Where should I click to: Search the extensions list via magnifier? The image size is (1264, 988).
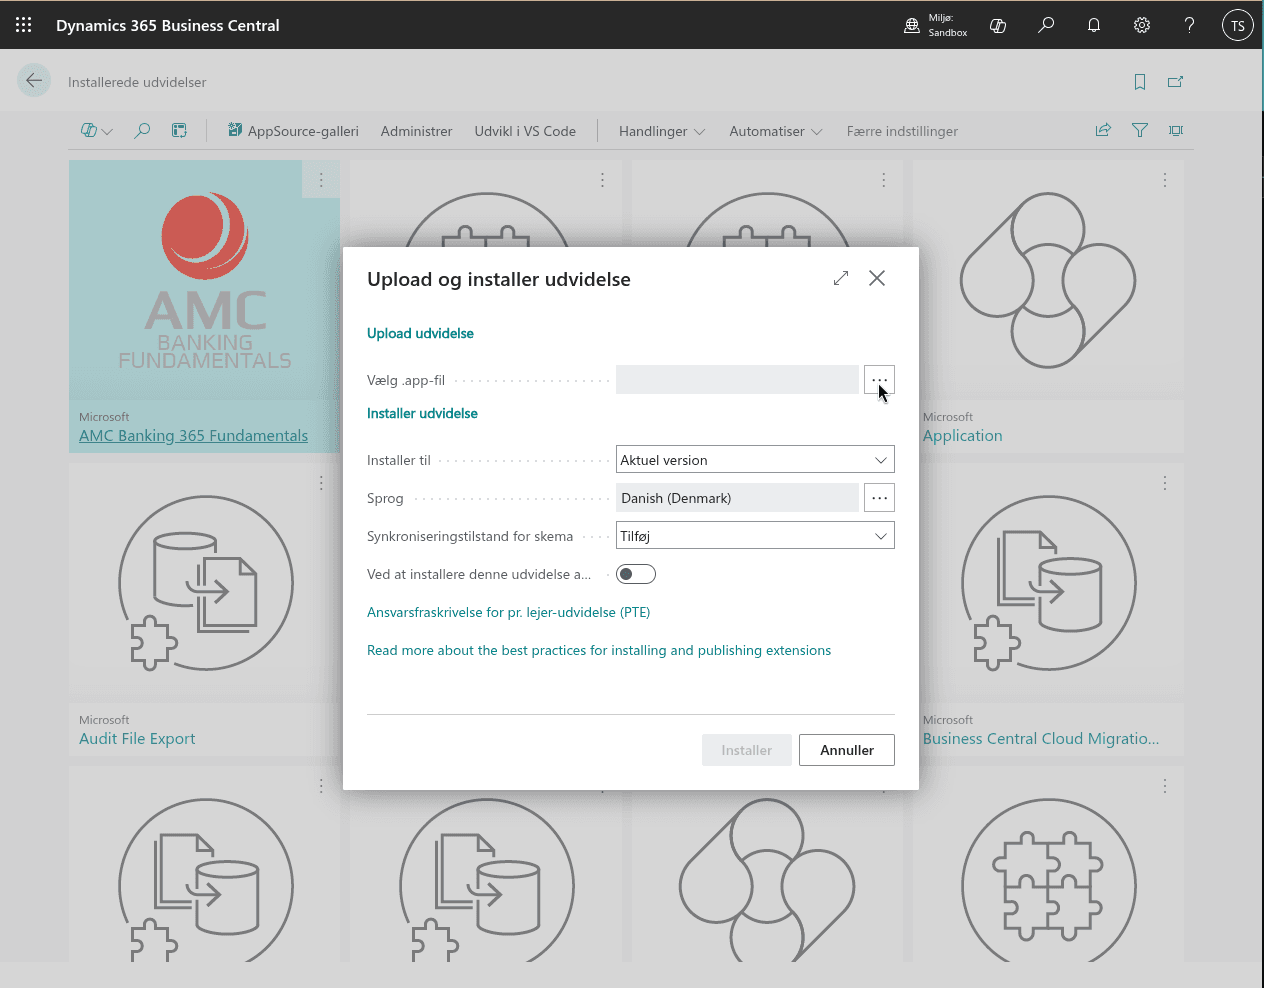142,131
